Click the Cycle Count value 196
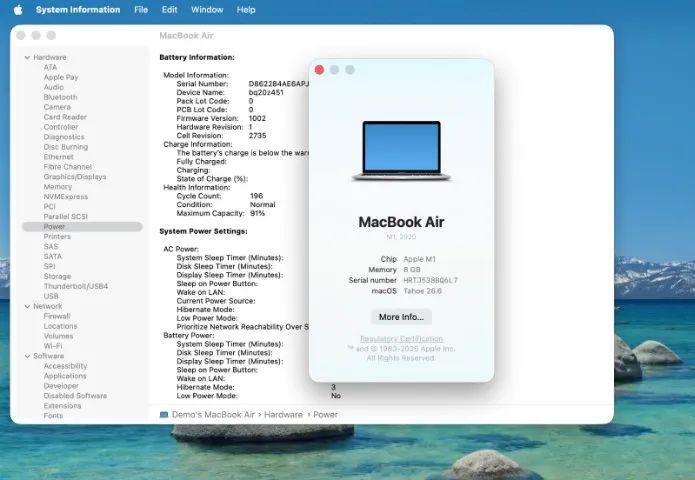This screenshot has width=695, height=480. click(x=256, y=196)
